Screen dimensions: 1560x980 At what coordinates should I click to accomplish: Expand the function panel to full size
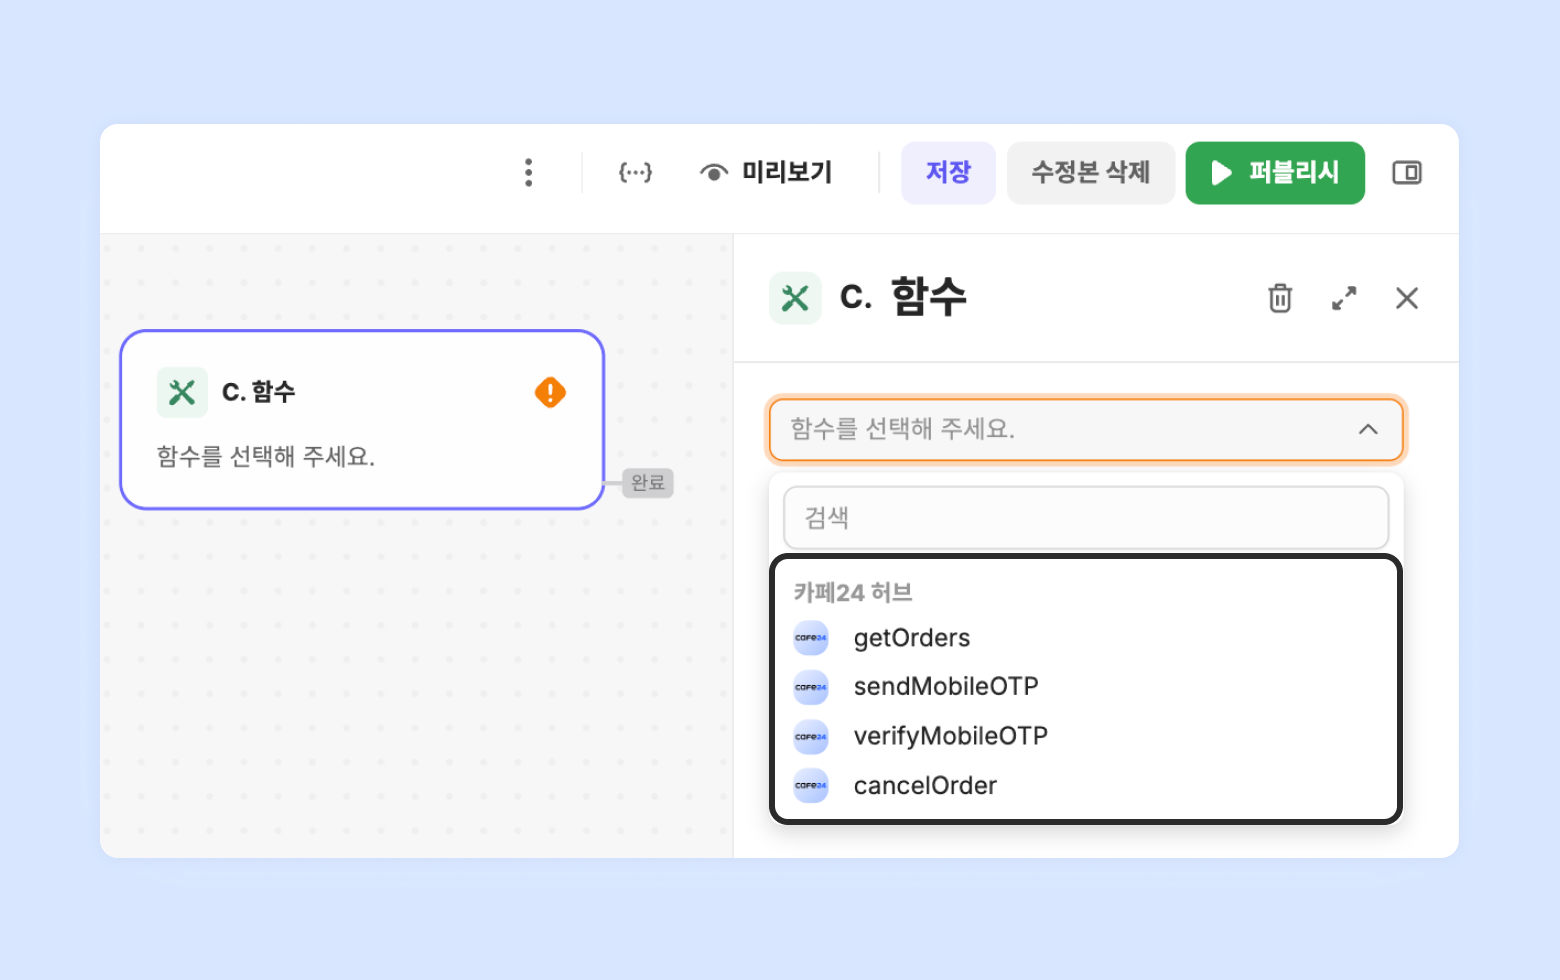pos(1343,298)
